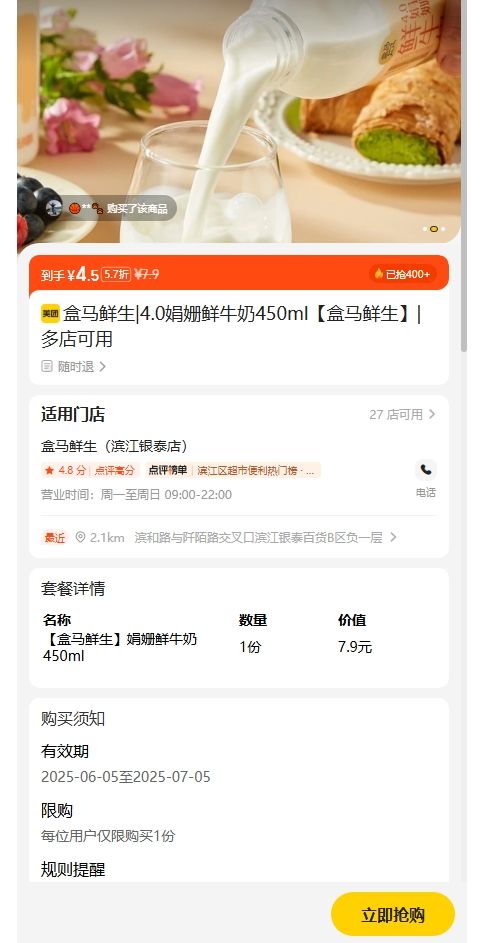483x943 pixels.
Task: Click the location pin icon beside 2.1km
Action: pyautogui.click(x=80, y=537)
